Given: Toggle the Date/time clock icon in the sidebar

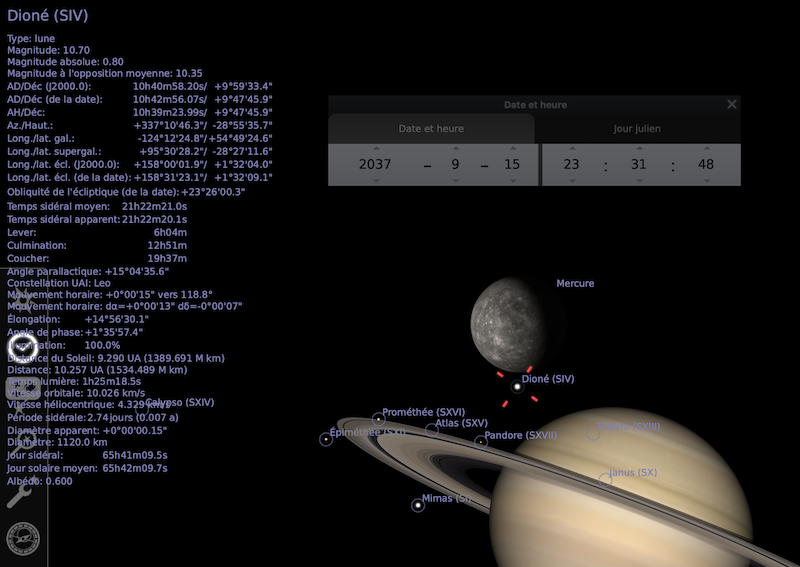Looking at the screenshot, I should [23, 348].
